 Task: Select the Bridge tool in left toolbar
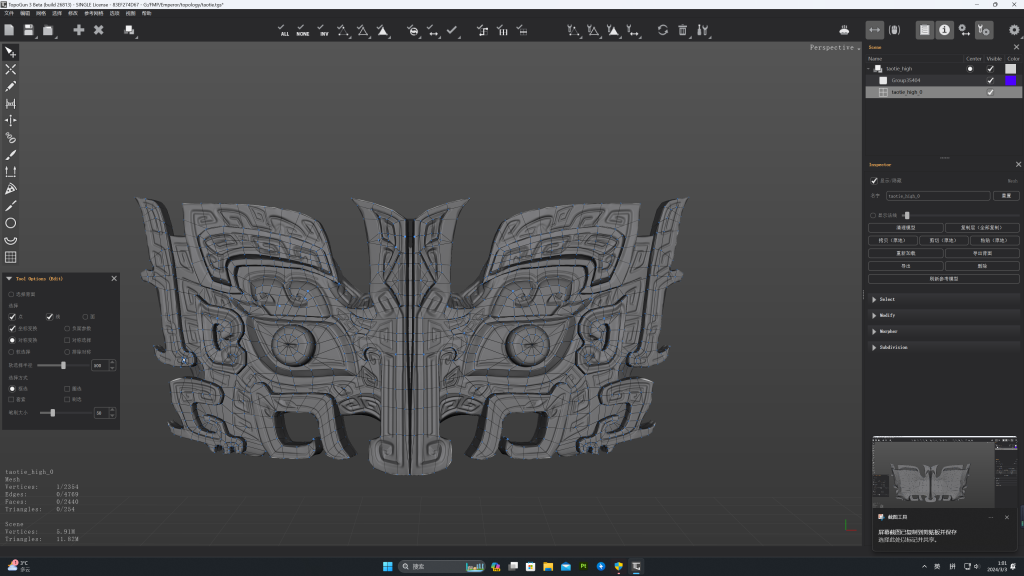[10, 103]
